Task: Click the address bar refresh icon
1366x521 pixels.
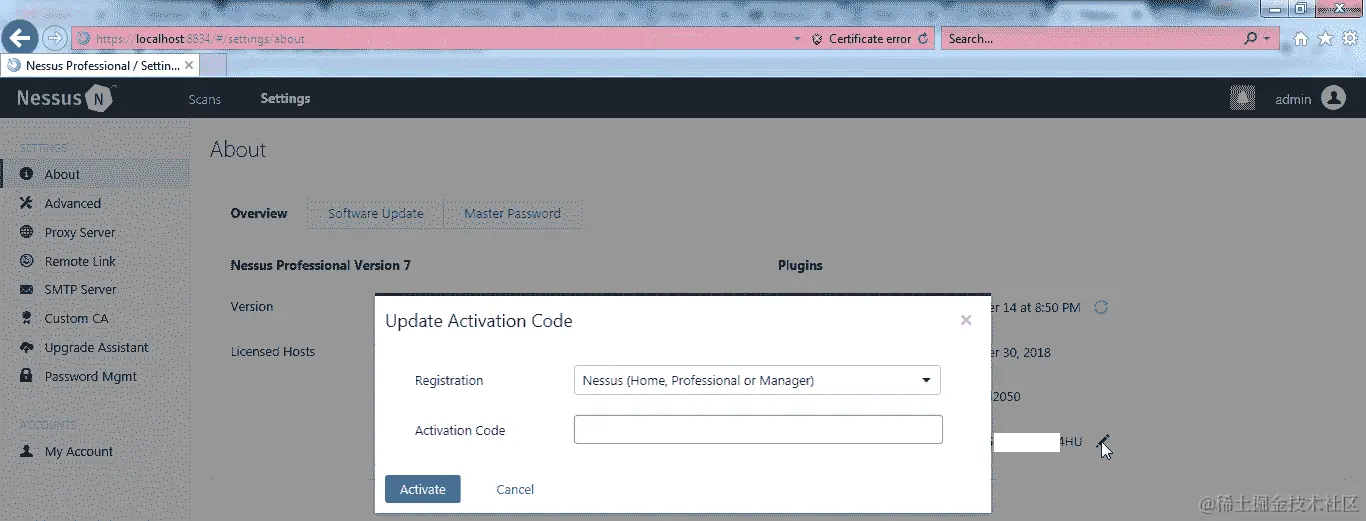Action: [x=923, y=39]
